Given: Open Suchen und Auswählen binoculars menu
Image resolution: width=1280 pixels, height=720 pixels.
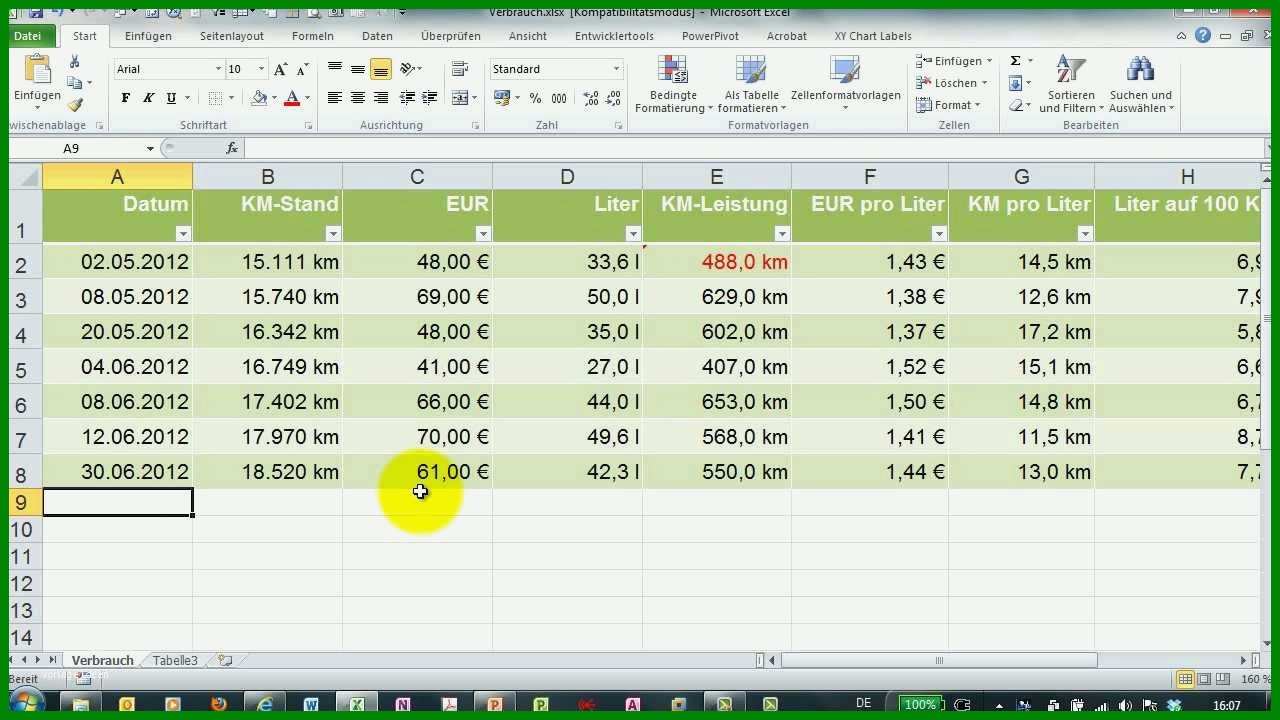Looking at the screenshot, I should [x=1141, y=84].
